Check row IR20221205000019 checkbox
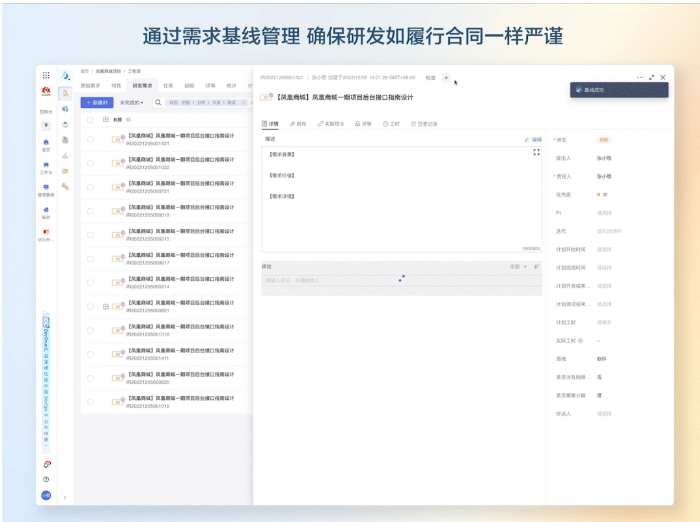This screenshot has height=522, width=700. coord(90,211)
